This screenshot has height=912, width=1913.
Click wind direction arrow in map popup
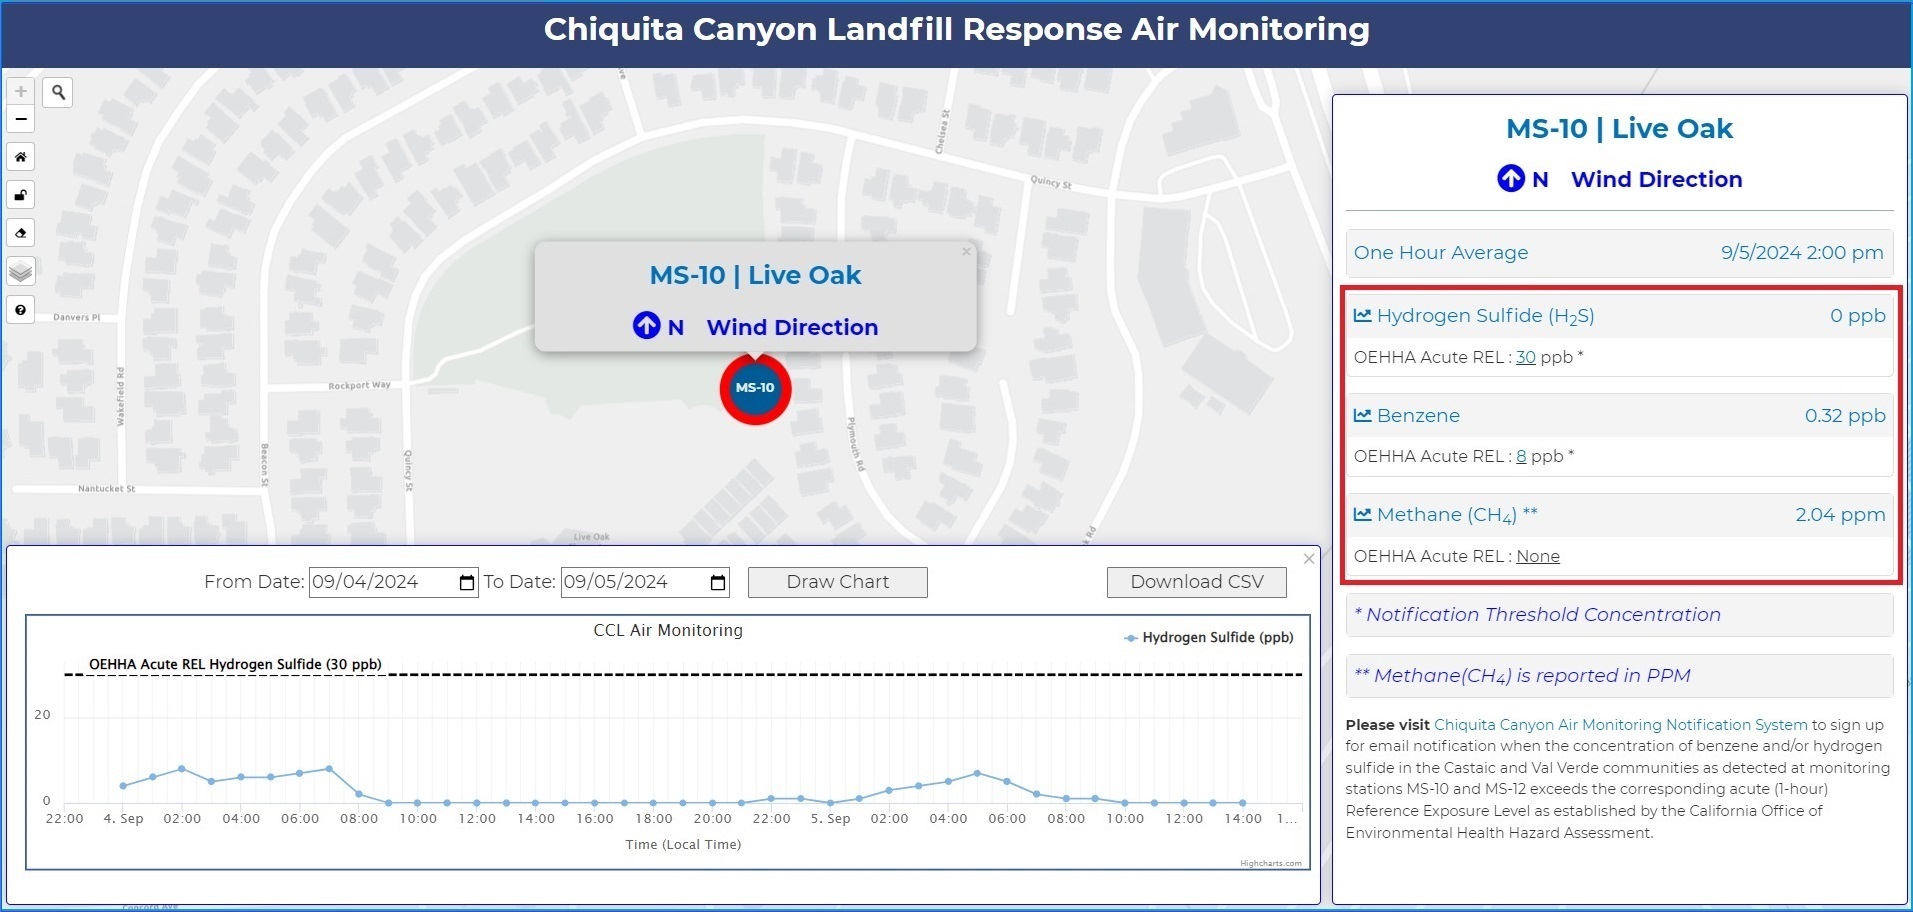click(x=647, y=325)
